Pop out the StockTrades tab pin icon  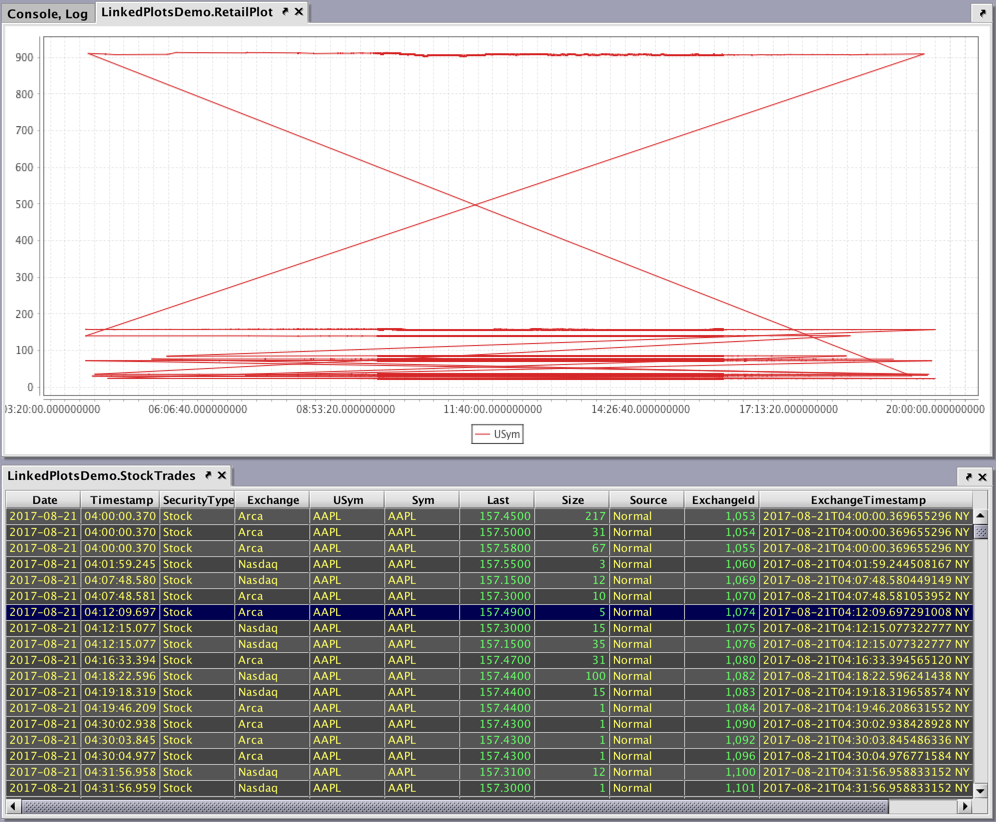pos(207,476)
